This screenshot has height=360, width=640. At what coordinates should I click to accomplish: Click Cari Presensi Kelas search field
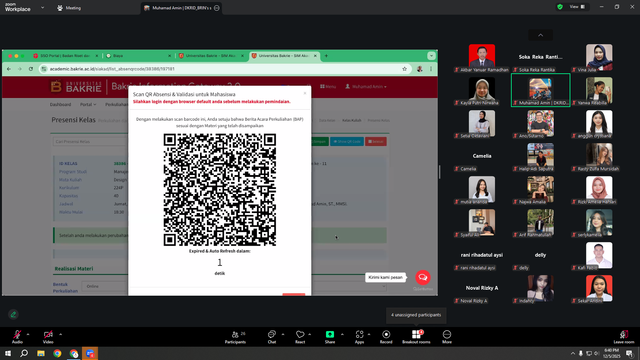pyautogui.click(x=90, y=142)
